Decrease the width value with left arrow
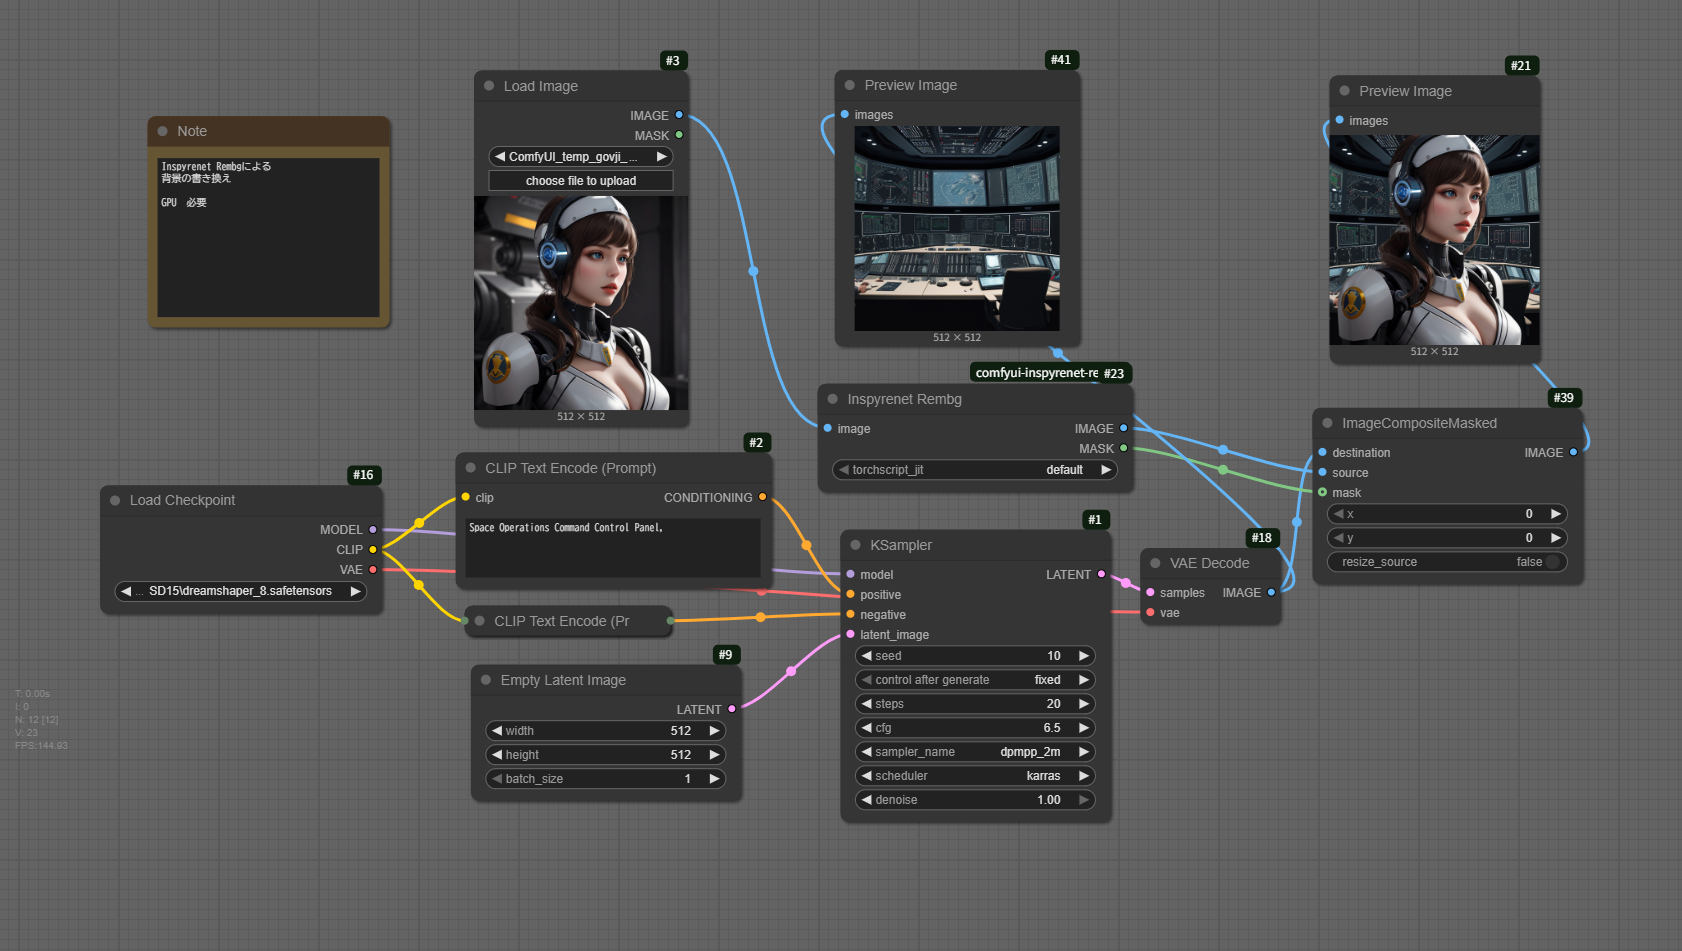The height and width of the screenshot is (951, 1682). 497,731
